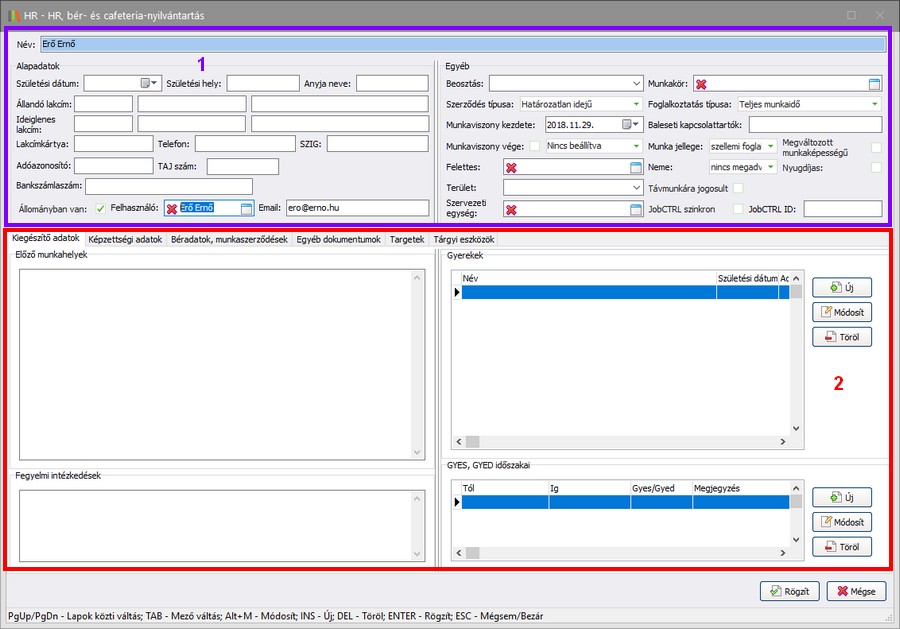This screenshot has width=900, height=629.
Task: Enable the Távmunkára jogosult checkbox
Action: point(738,187)
